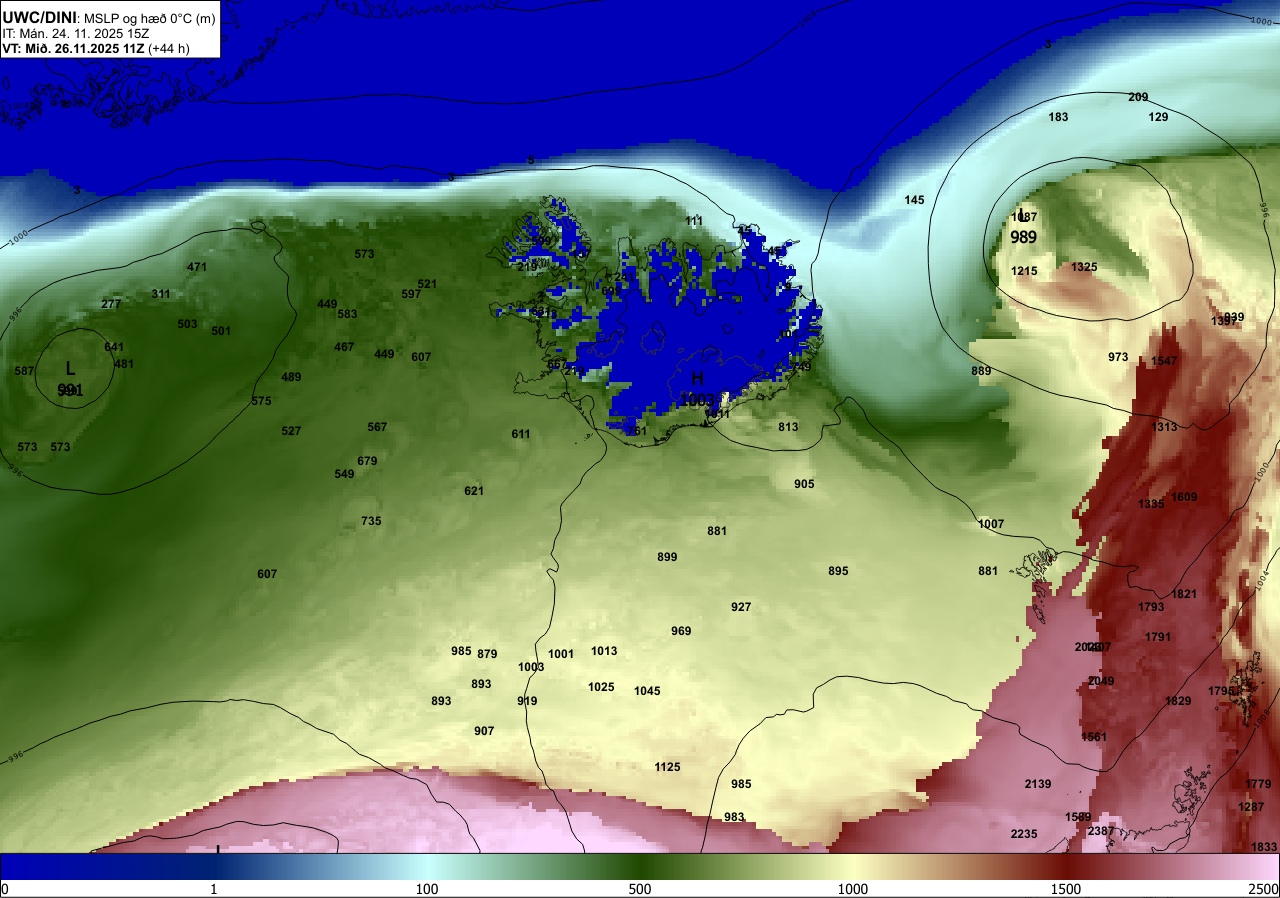Select the height value 969
The width and height of the screenshot is (1280, 898).
(681, 631)
